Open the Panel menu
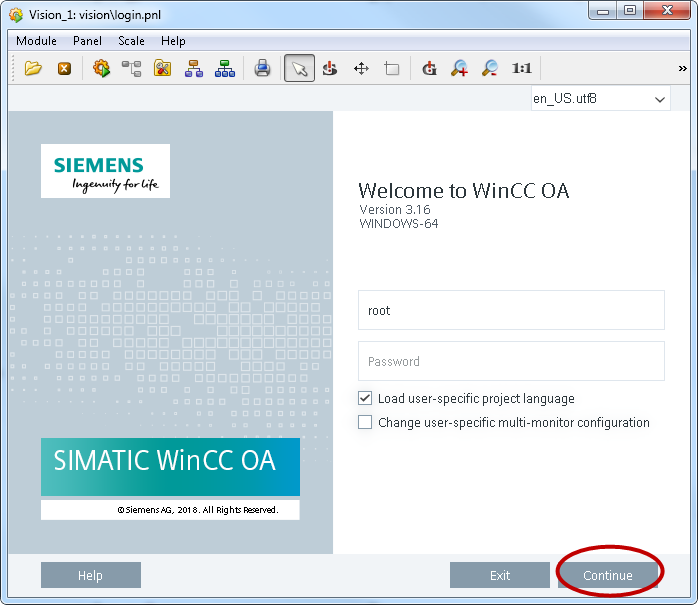 point(87,41)
